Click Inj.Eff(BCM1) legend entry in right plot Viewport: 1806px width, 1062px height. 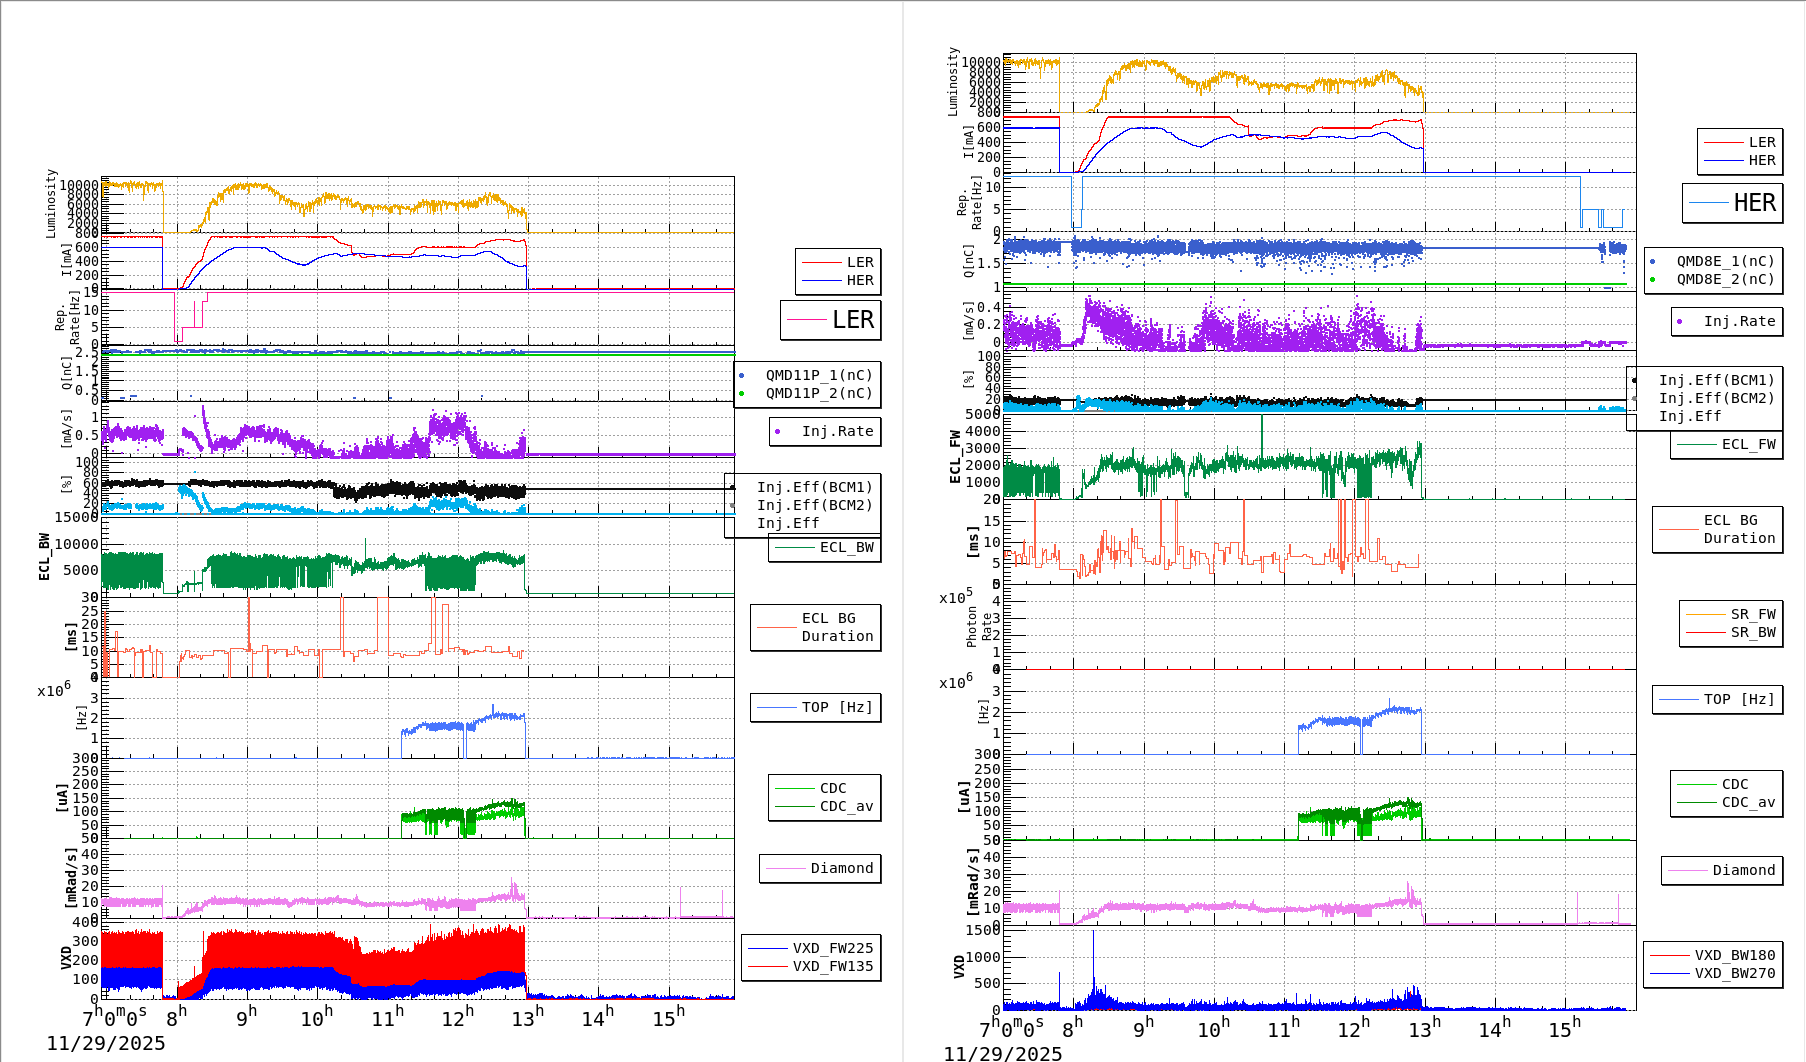coord(1715,380)
